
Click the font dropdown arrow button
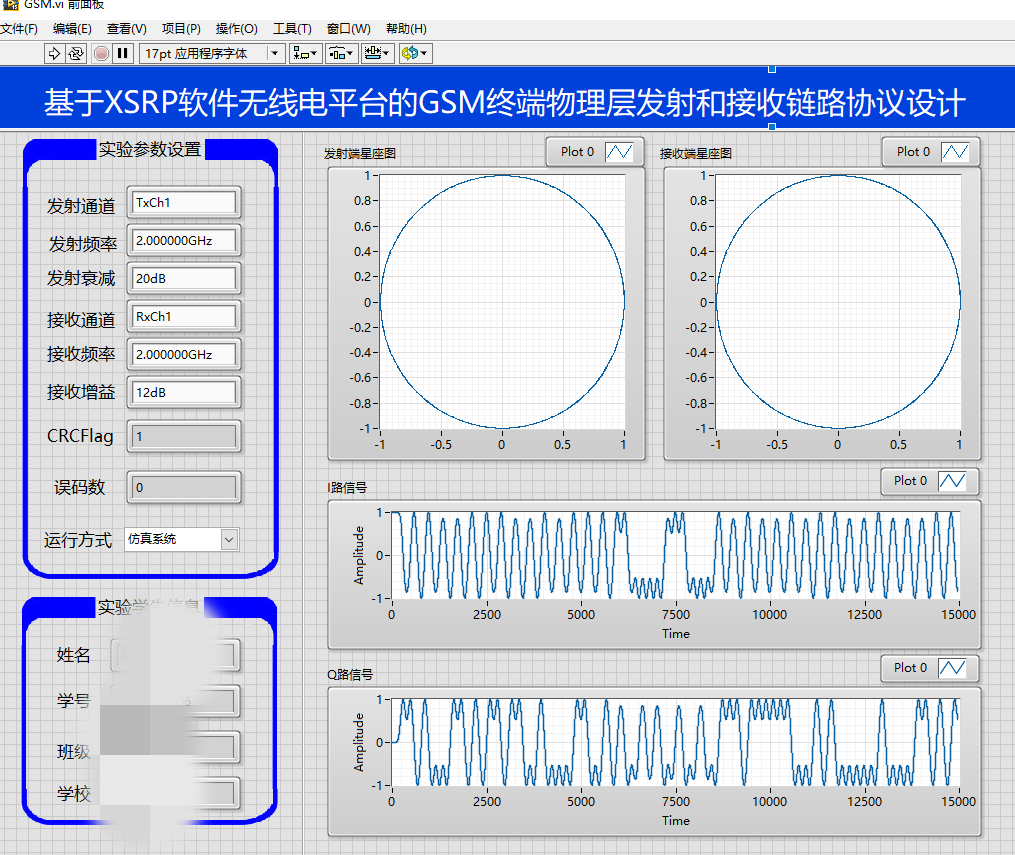pos(275,53)
